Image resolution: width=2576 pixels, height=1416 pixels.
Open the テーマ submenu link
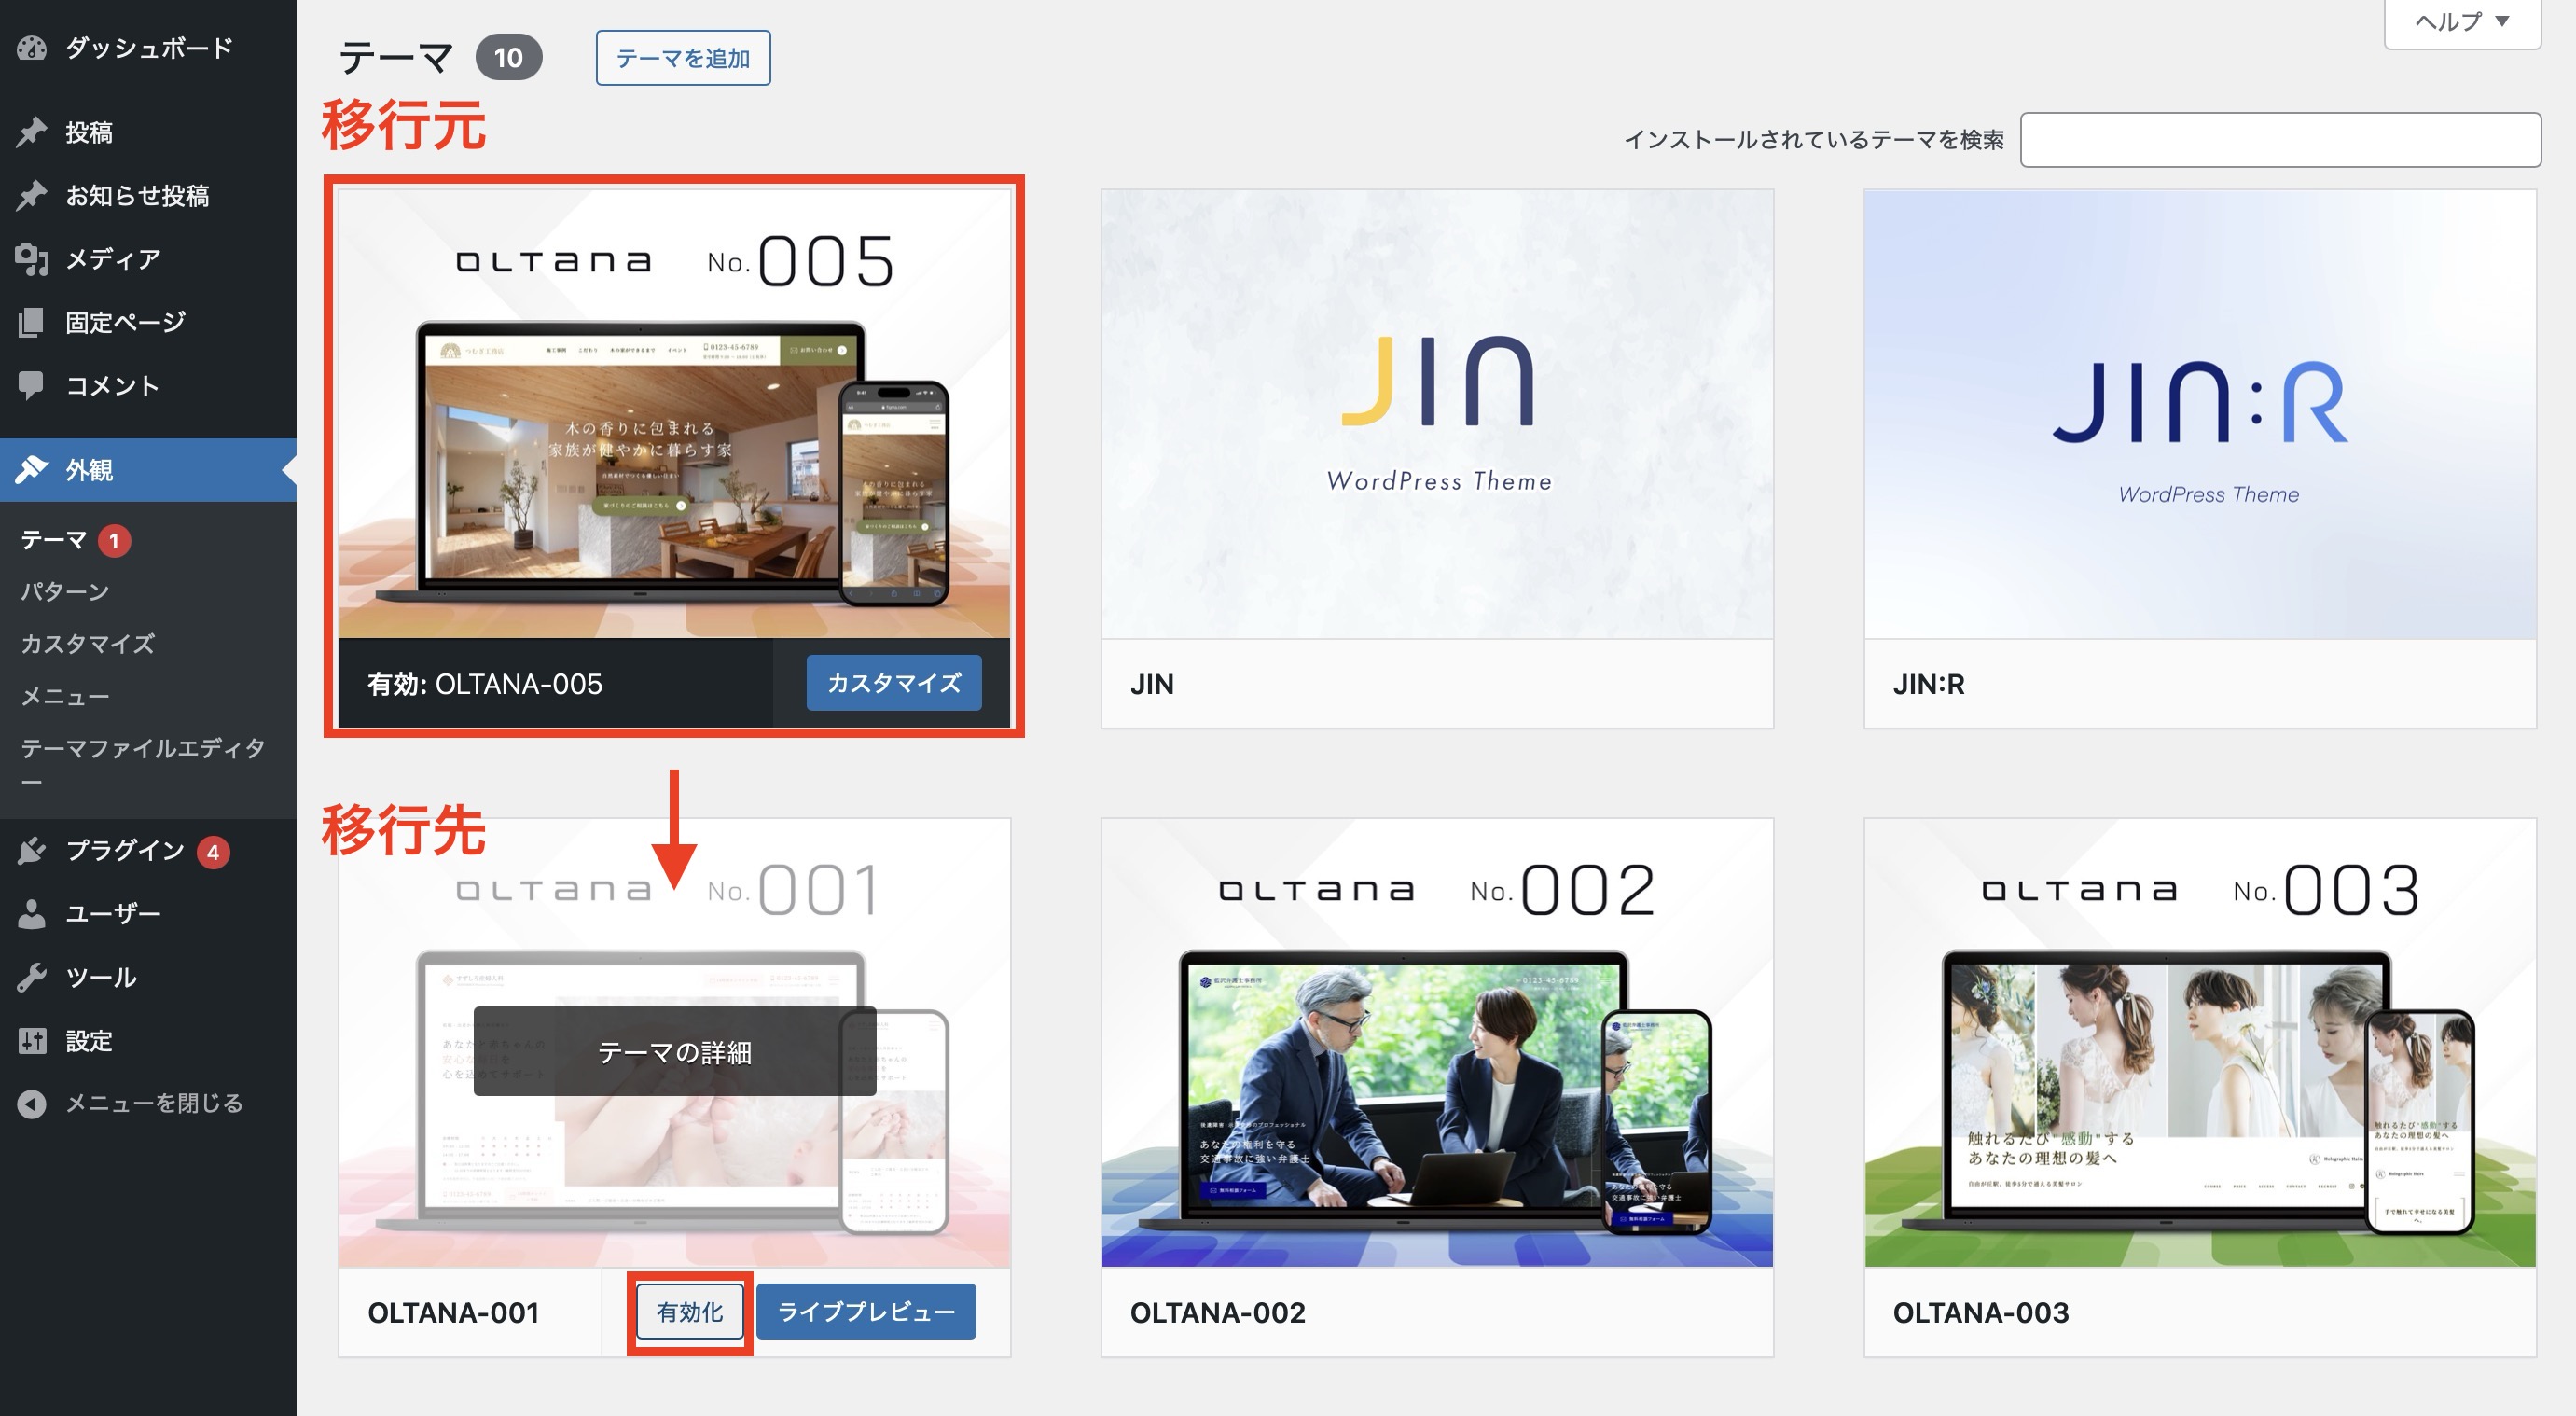coord(54,540)
